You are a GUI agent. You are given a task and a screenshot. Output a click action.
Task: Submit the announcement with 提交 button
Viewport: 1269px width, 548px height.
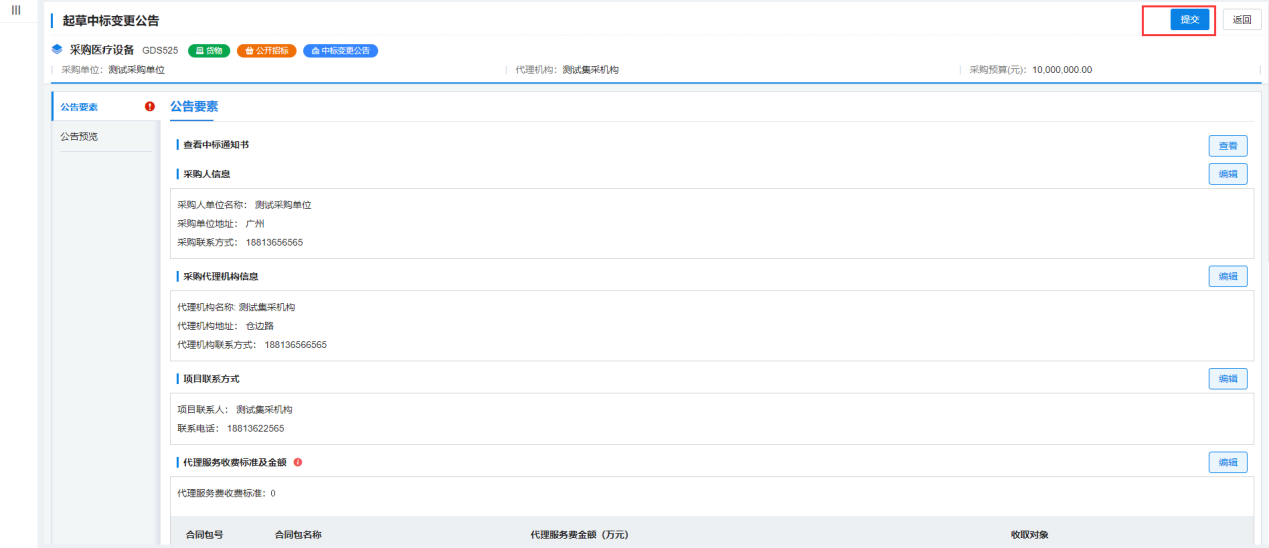[1189, 20]
